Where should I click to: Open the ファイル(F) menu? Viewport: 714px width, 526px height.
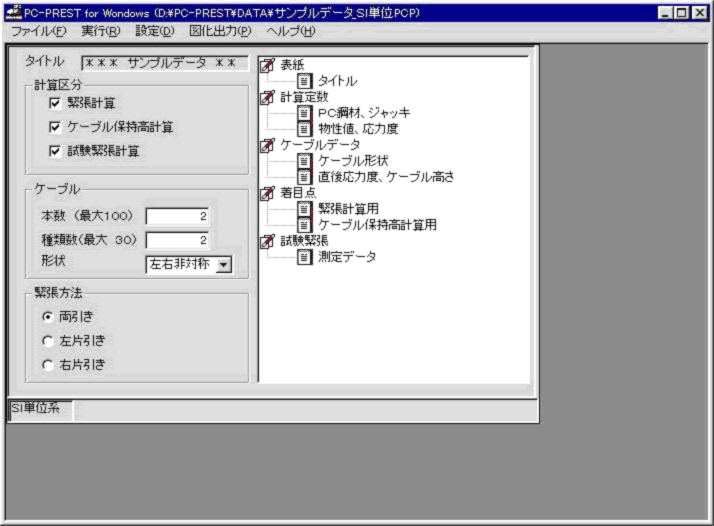point(39,31)
